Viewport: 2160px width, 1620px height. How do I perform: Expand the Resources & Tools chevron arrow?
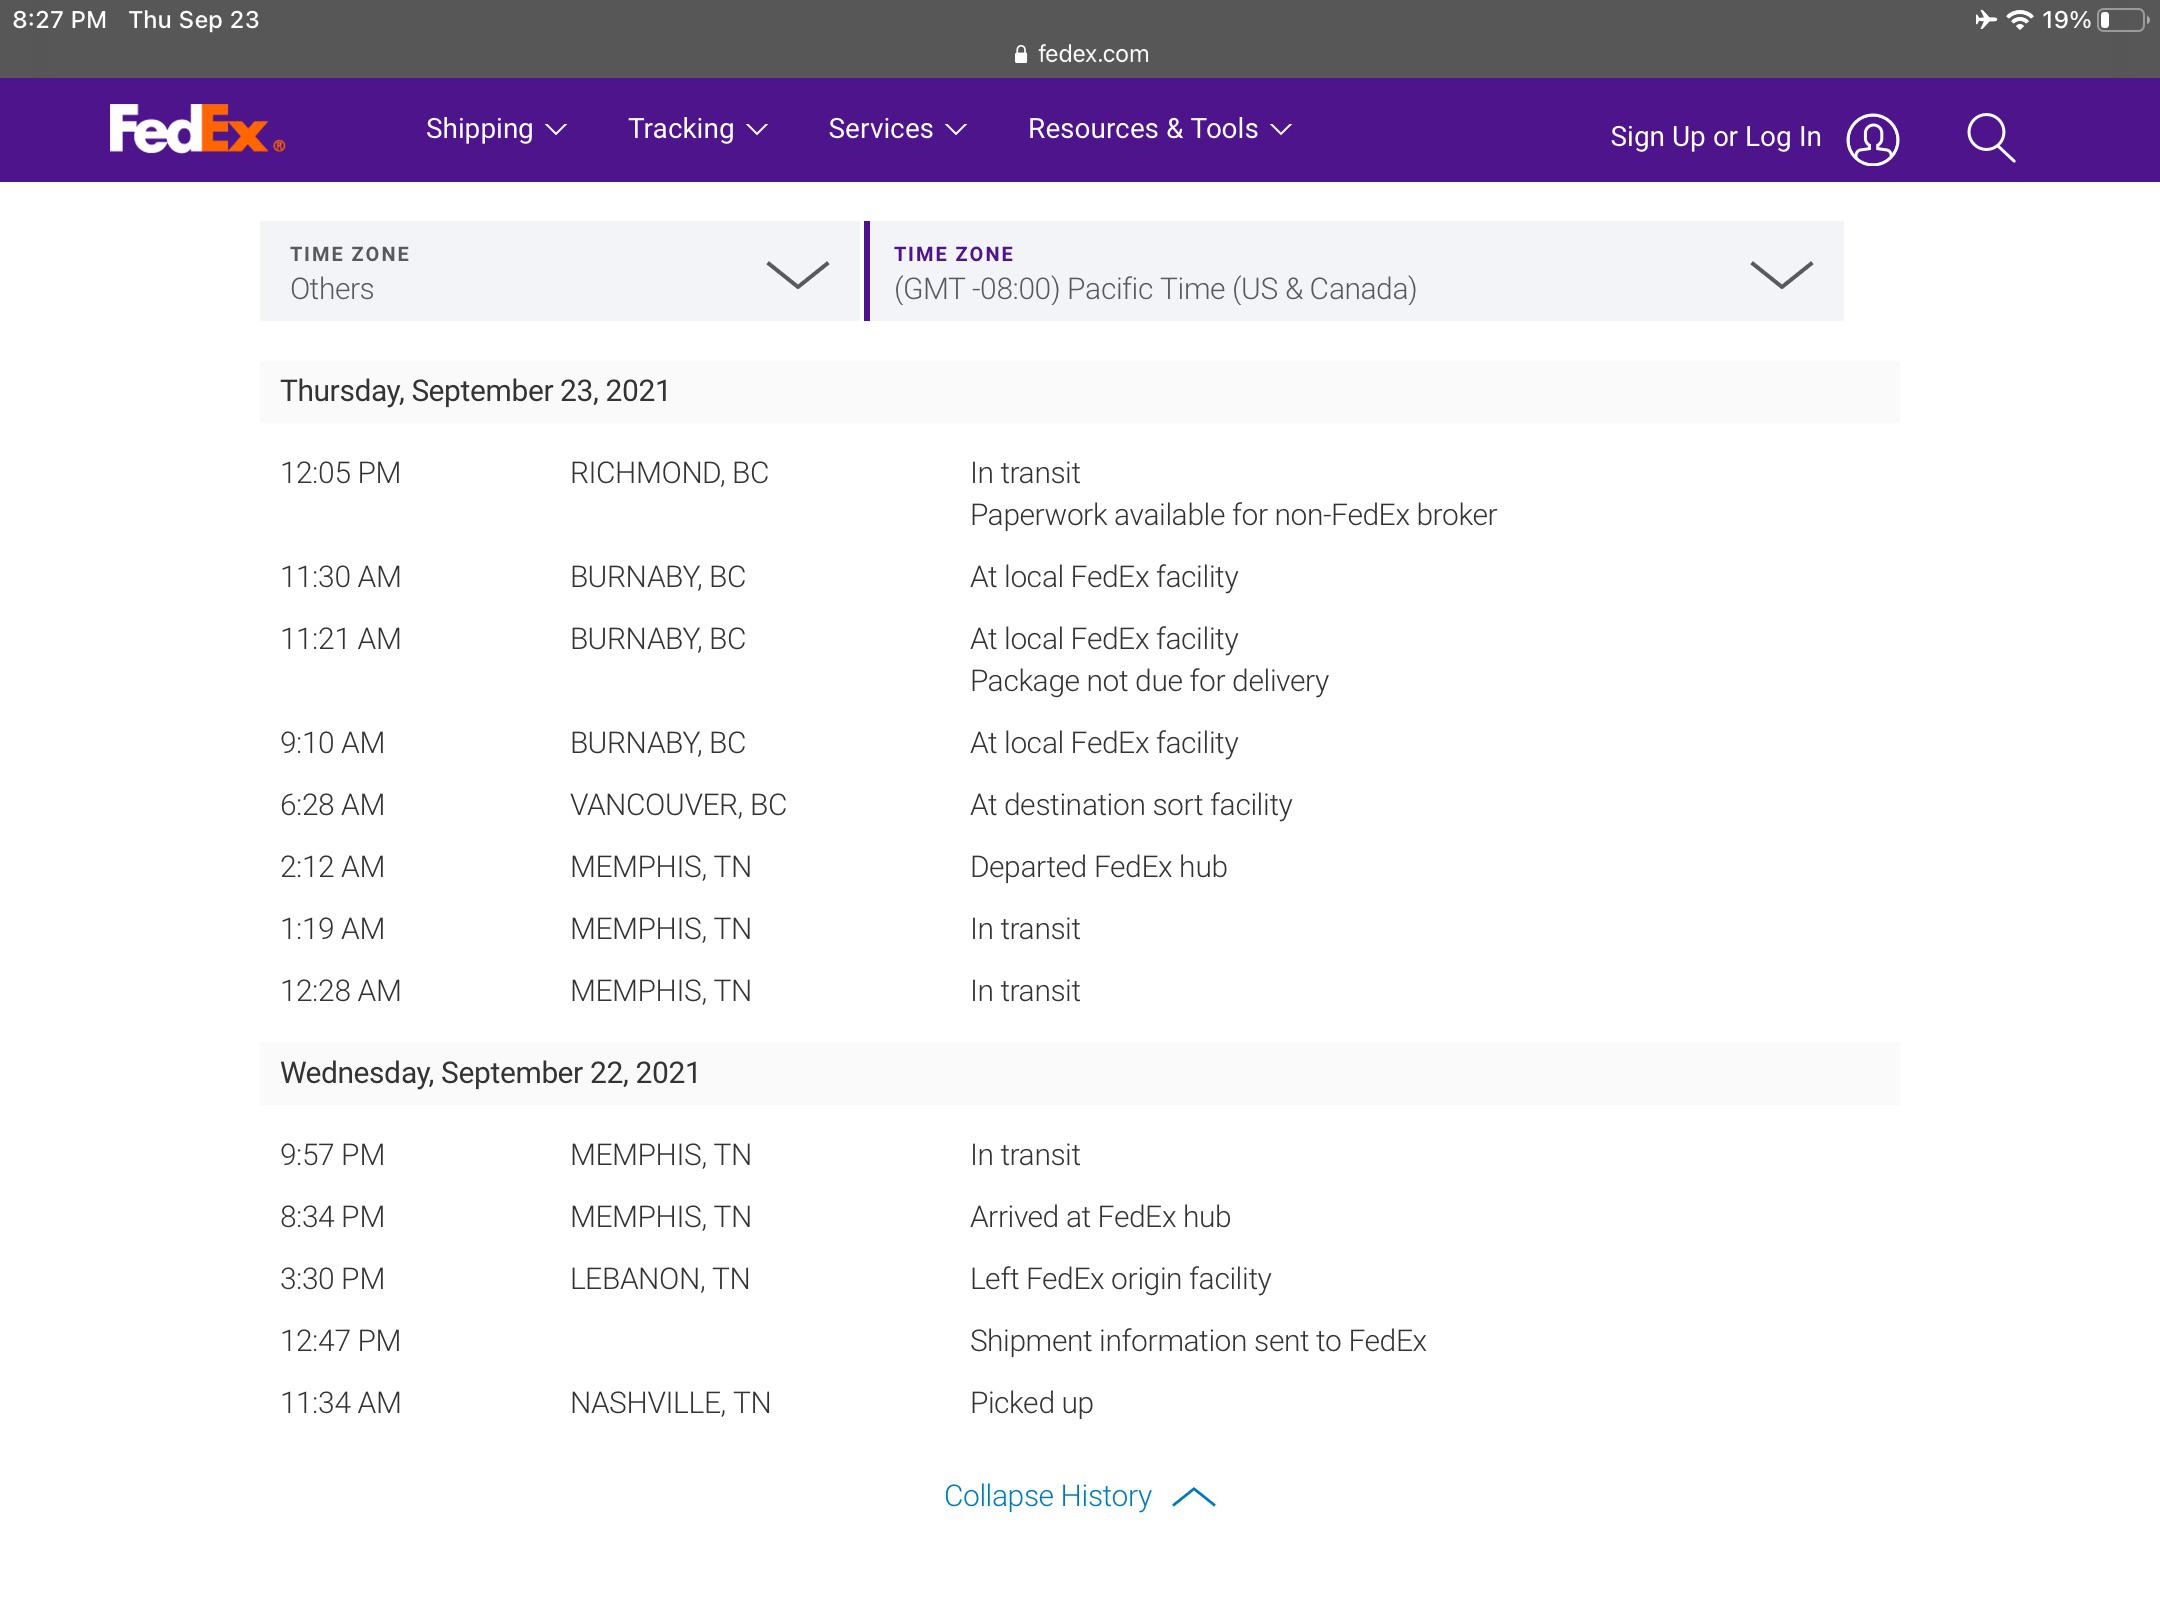[1281, 130]
